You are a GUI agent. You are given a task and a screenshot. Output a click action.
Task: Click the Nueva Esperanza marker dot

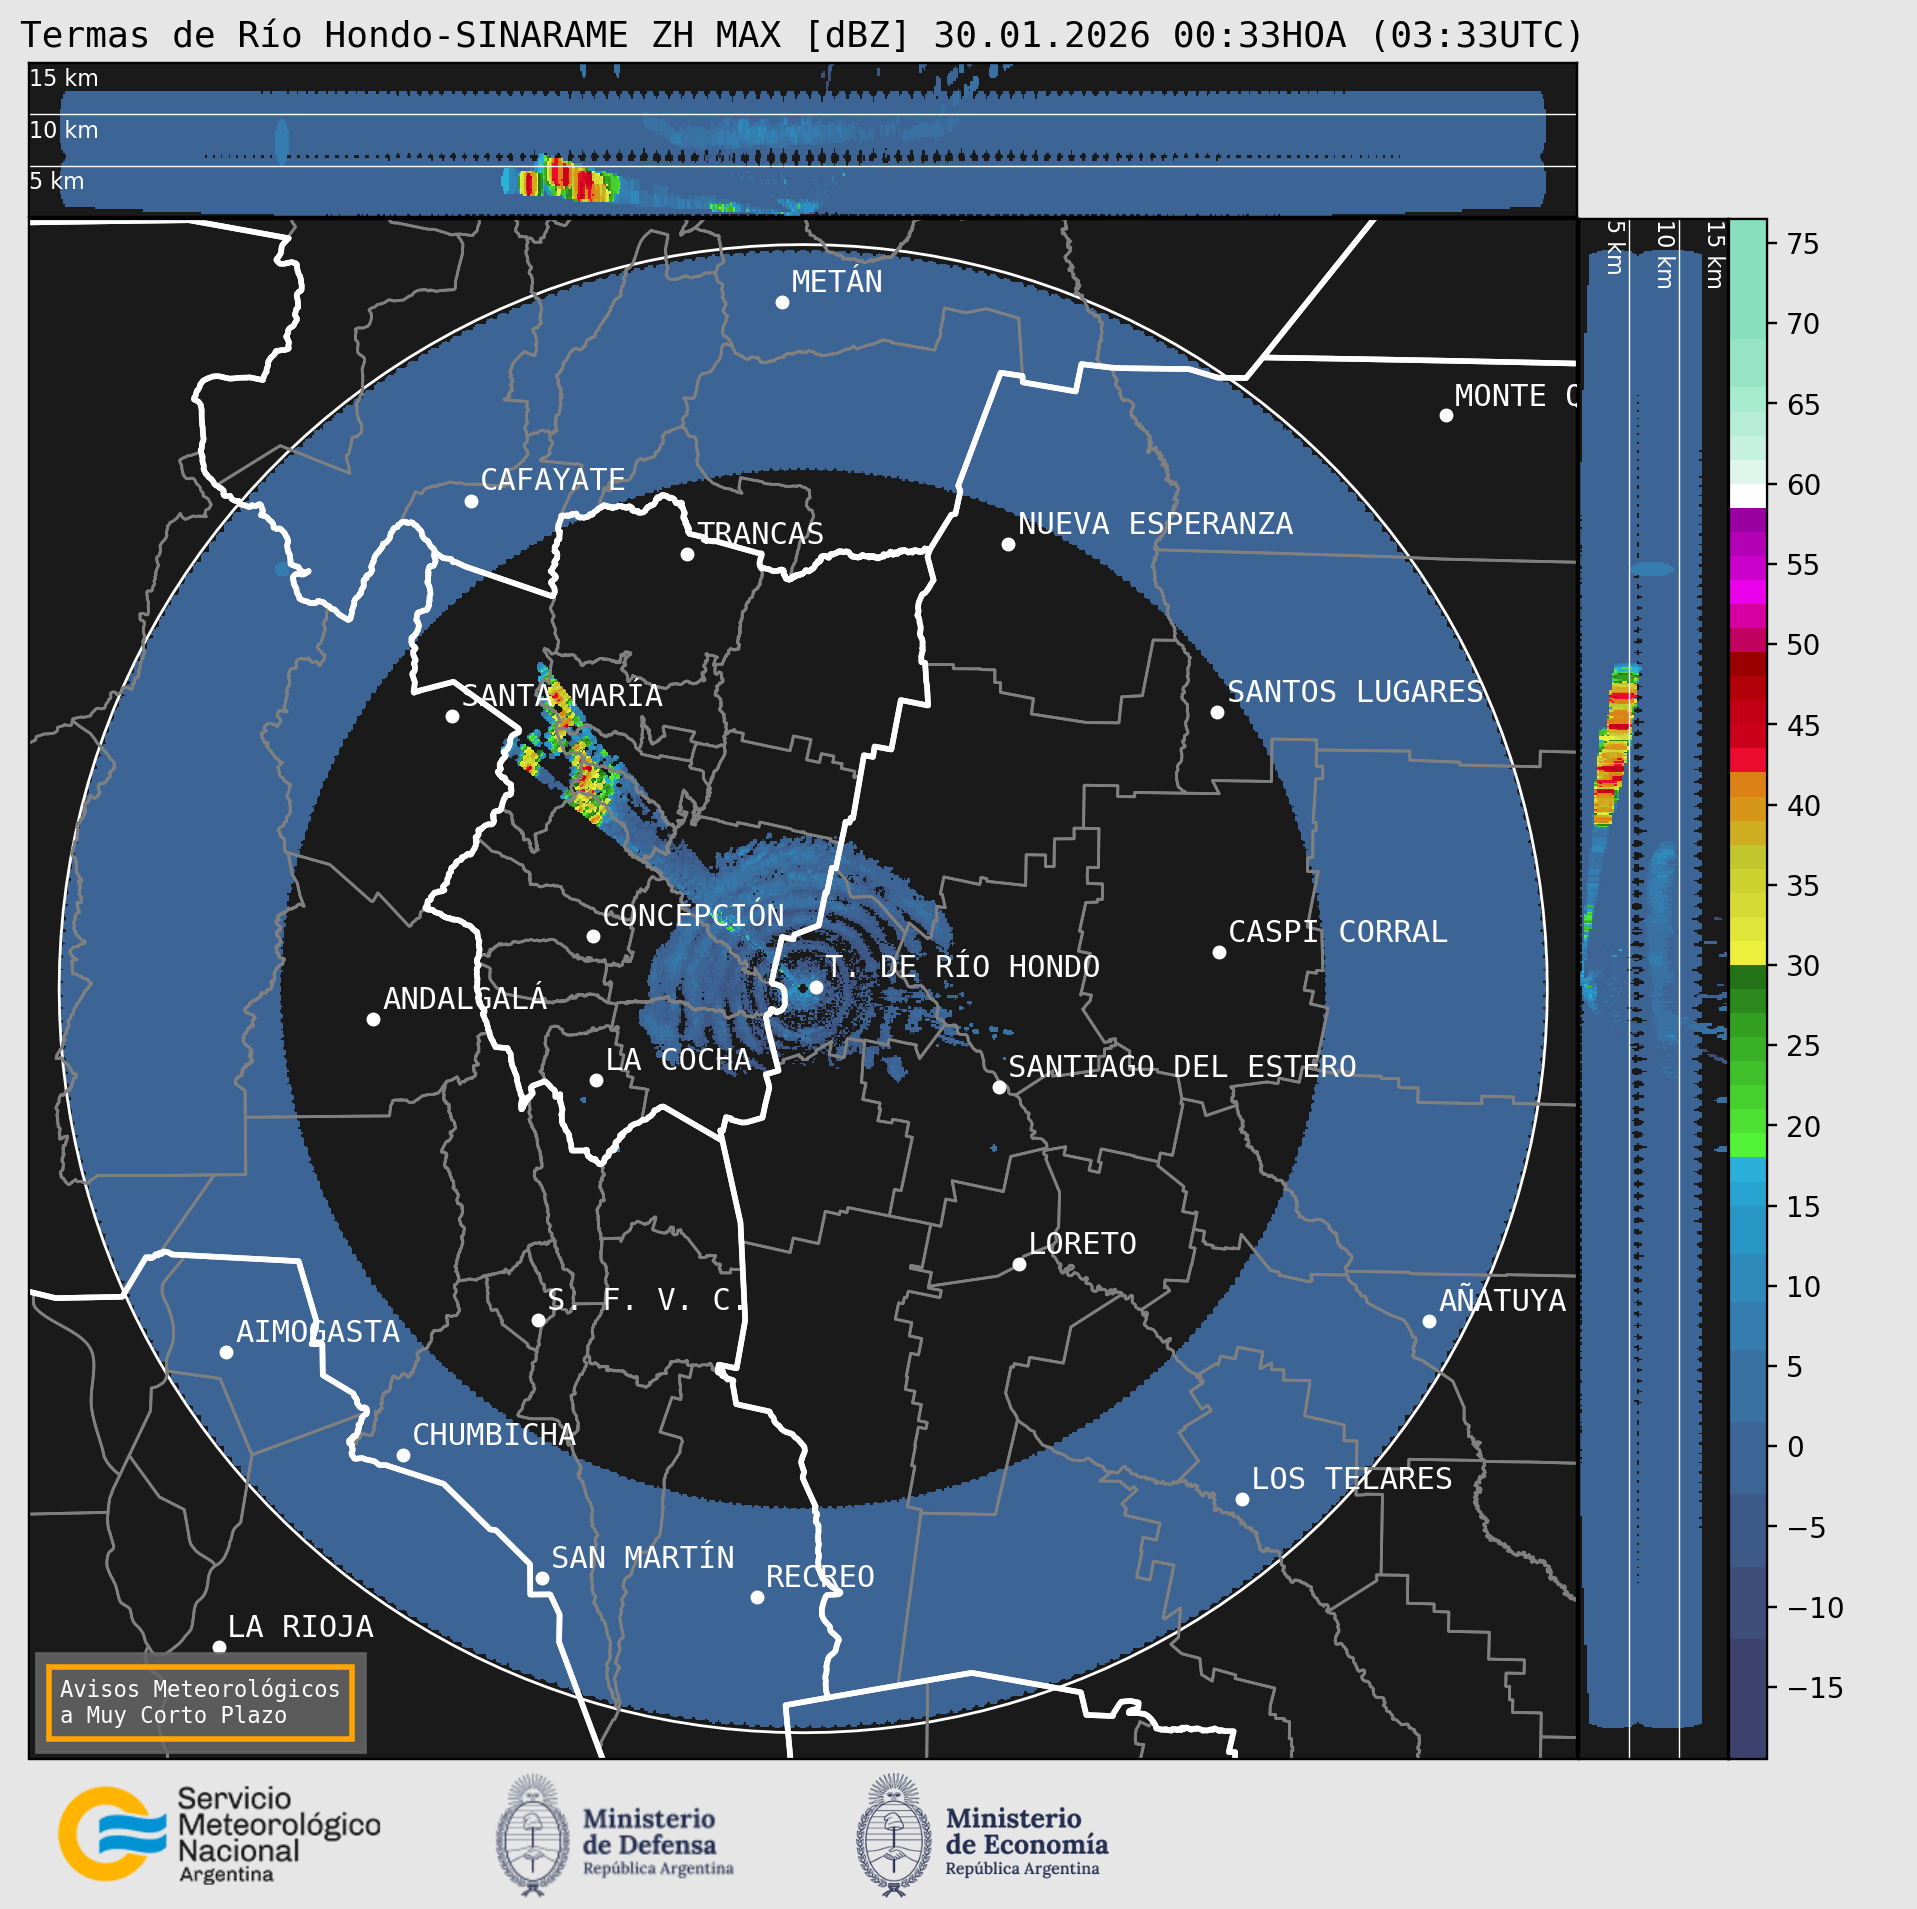[1008, 544]
